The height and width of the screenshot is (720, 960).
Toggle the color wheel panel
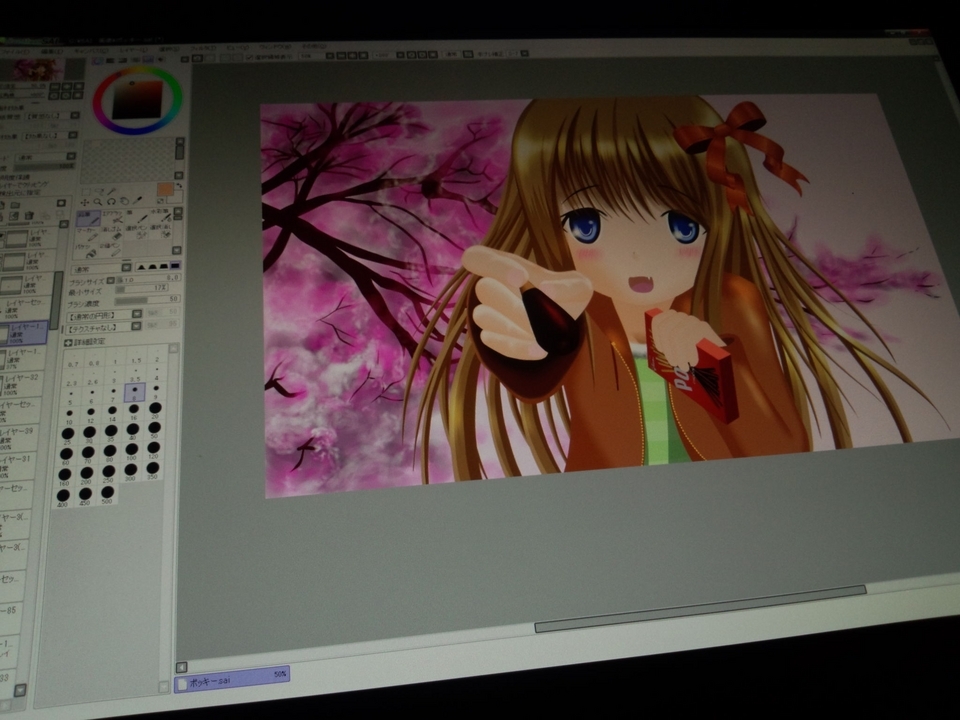(98, 60)
